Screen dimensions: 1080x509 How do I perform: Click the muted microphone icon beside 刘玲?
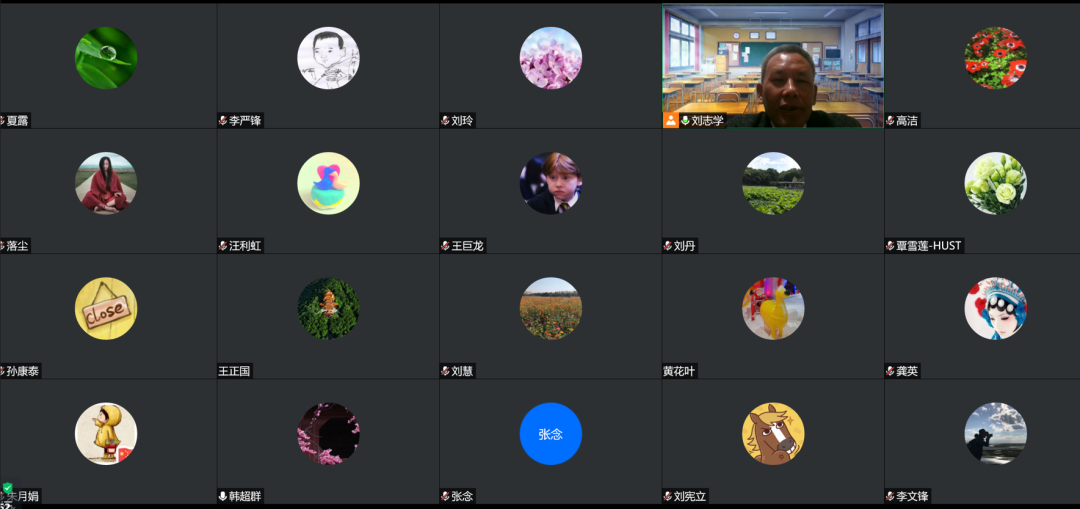[446, 121]
